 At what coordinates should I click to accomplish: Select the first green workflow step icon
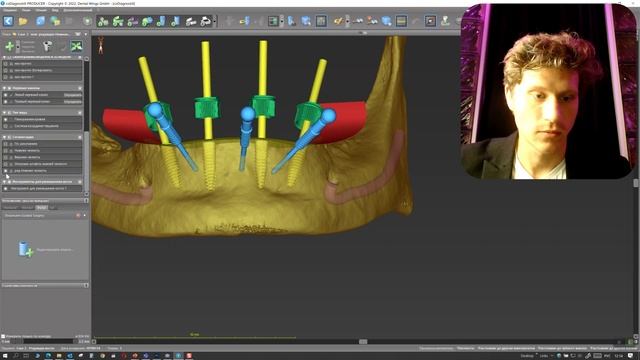coord(103,21)
